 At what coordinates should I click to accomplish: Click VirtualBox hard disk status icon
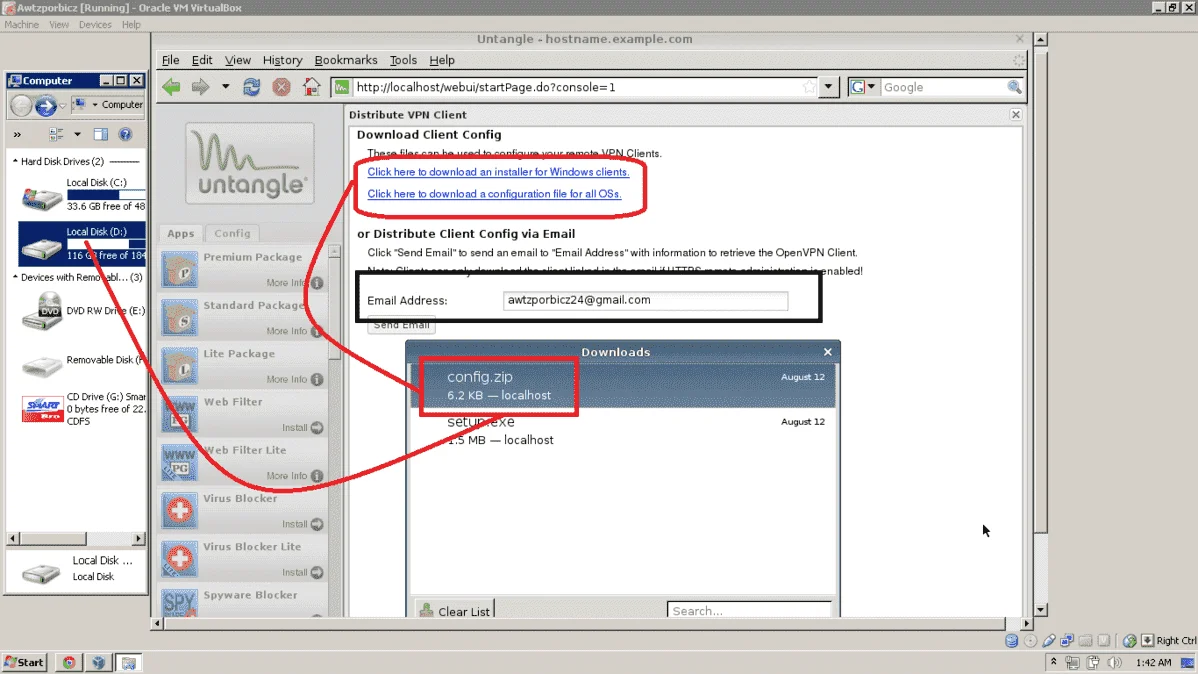pos(1012,641)
